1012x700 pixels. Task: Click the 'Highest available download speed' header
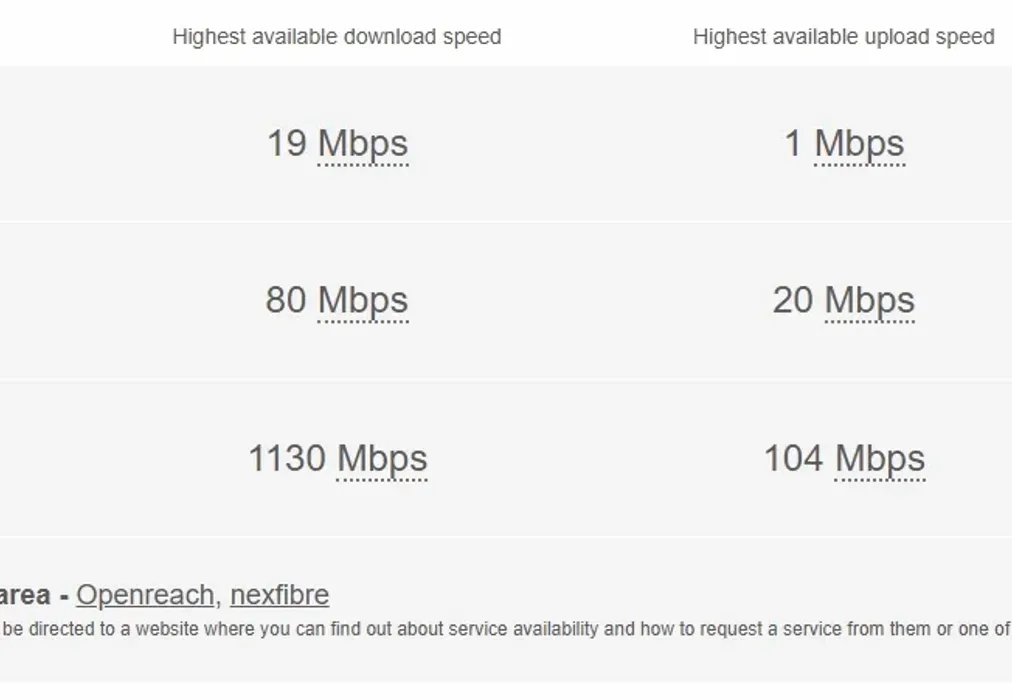(x=337, y=37)
